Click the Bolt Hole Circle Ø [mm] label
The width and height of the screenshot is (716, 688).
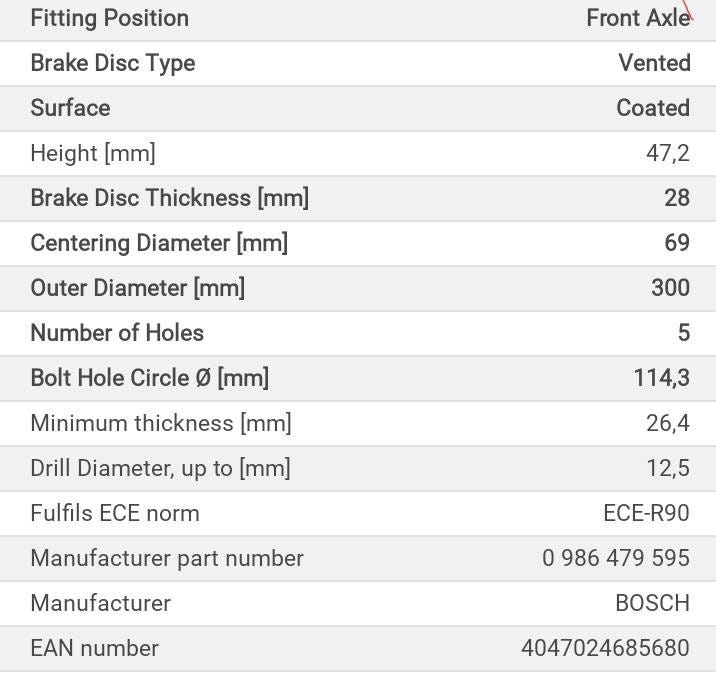[149, 378]
